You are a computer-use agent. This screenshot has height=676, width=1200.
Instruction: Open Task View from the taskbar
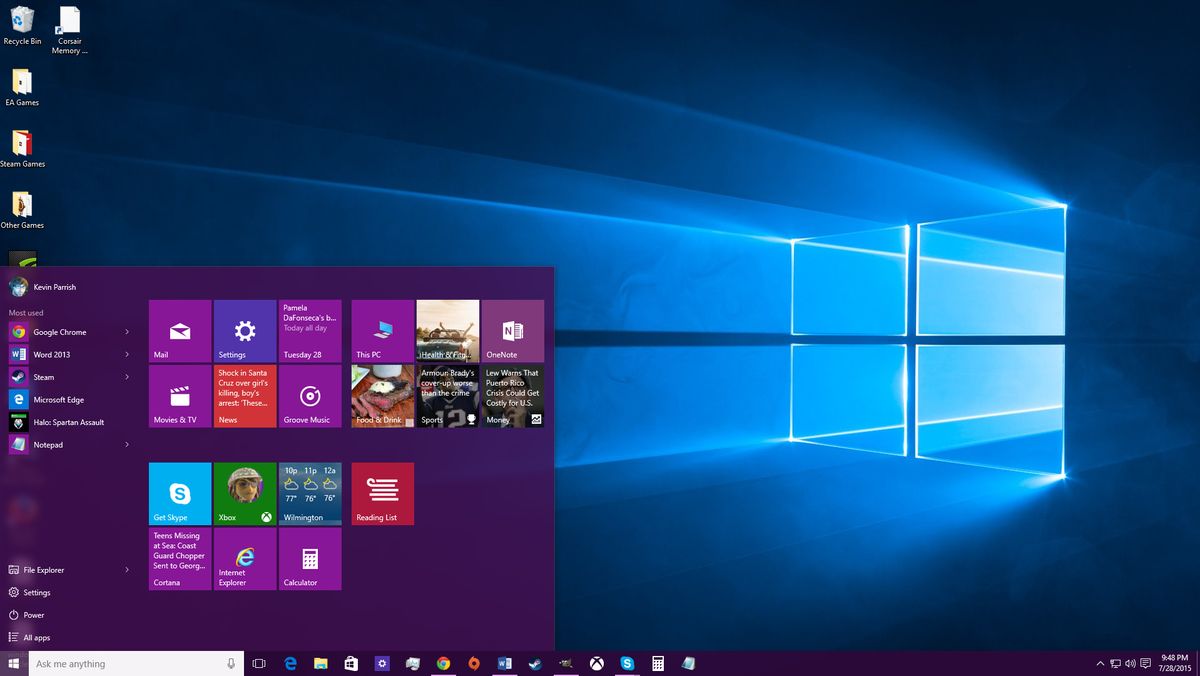pyautogui.click(x=259, y=662)
